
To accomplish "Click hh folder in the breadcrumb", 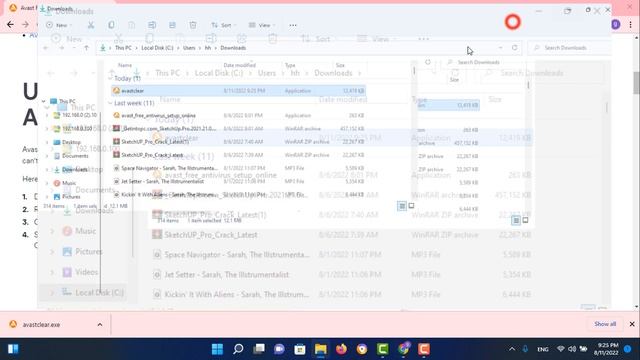I will tap(208, 48).
